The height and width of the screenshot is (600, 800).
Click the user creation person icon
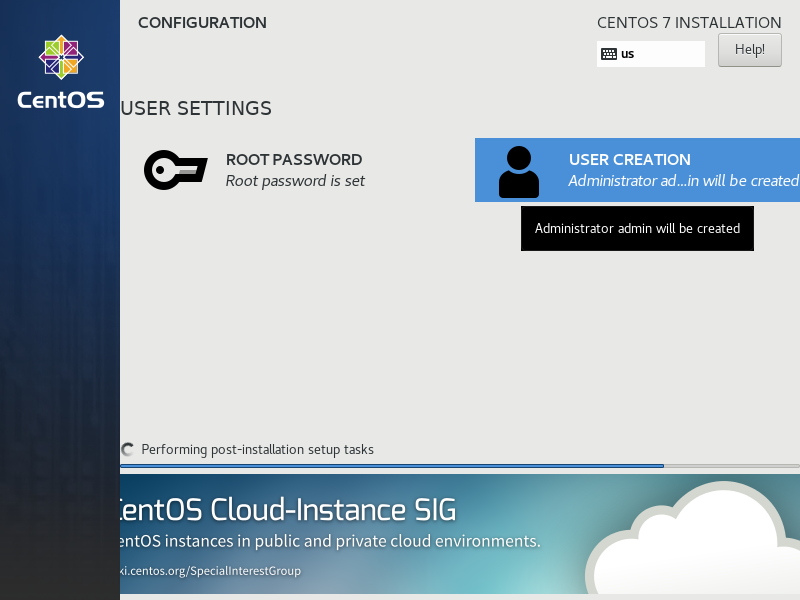coord(518,171)
